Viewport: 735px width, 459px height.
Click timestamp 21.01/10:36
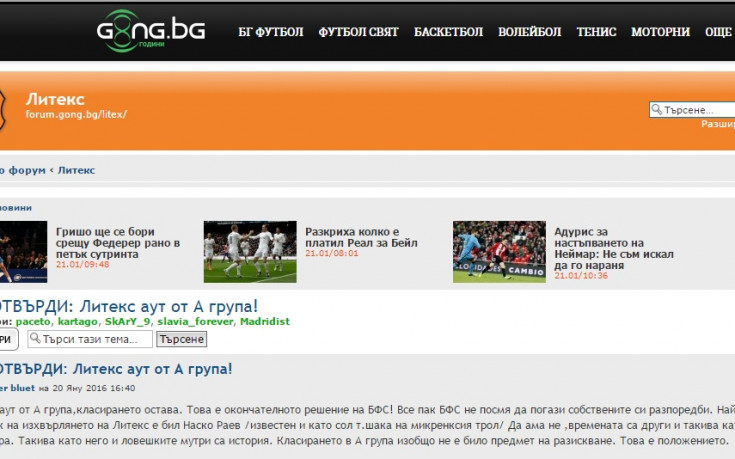581,276
